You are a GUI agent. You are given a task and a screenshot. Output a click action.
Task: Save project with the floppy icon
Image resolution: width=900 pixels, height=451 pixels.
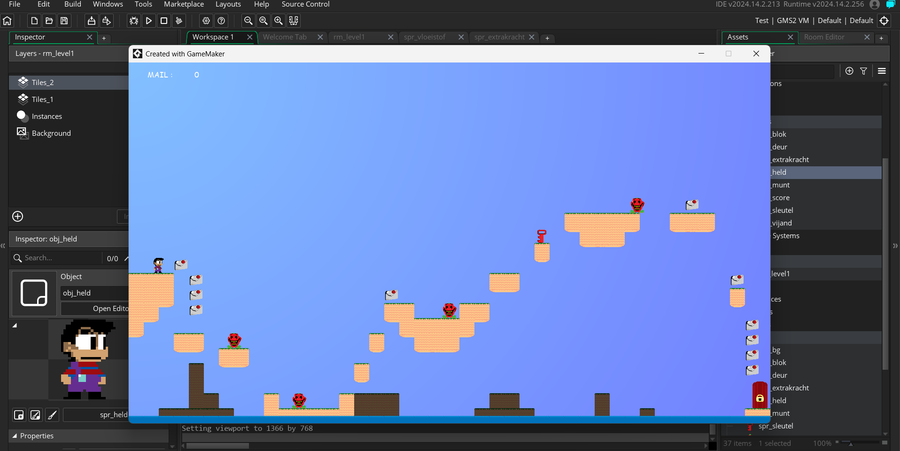64,21
